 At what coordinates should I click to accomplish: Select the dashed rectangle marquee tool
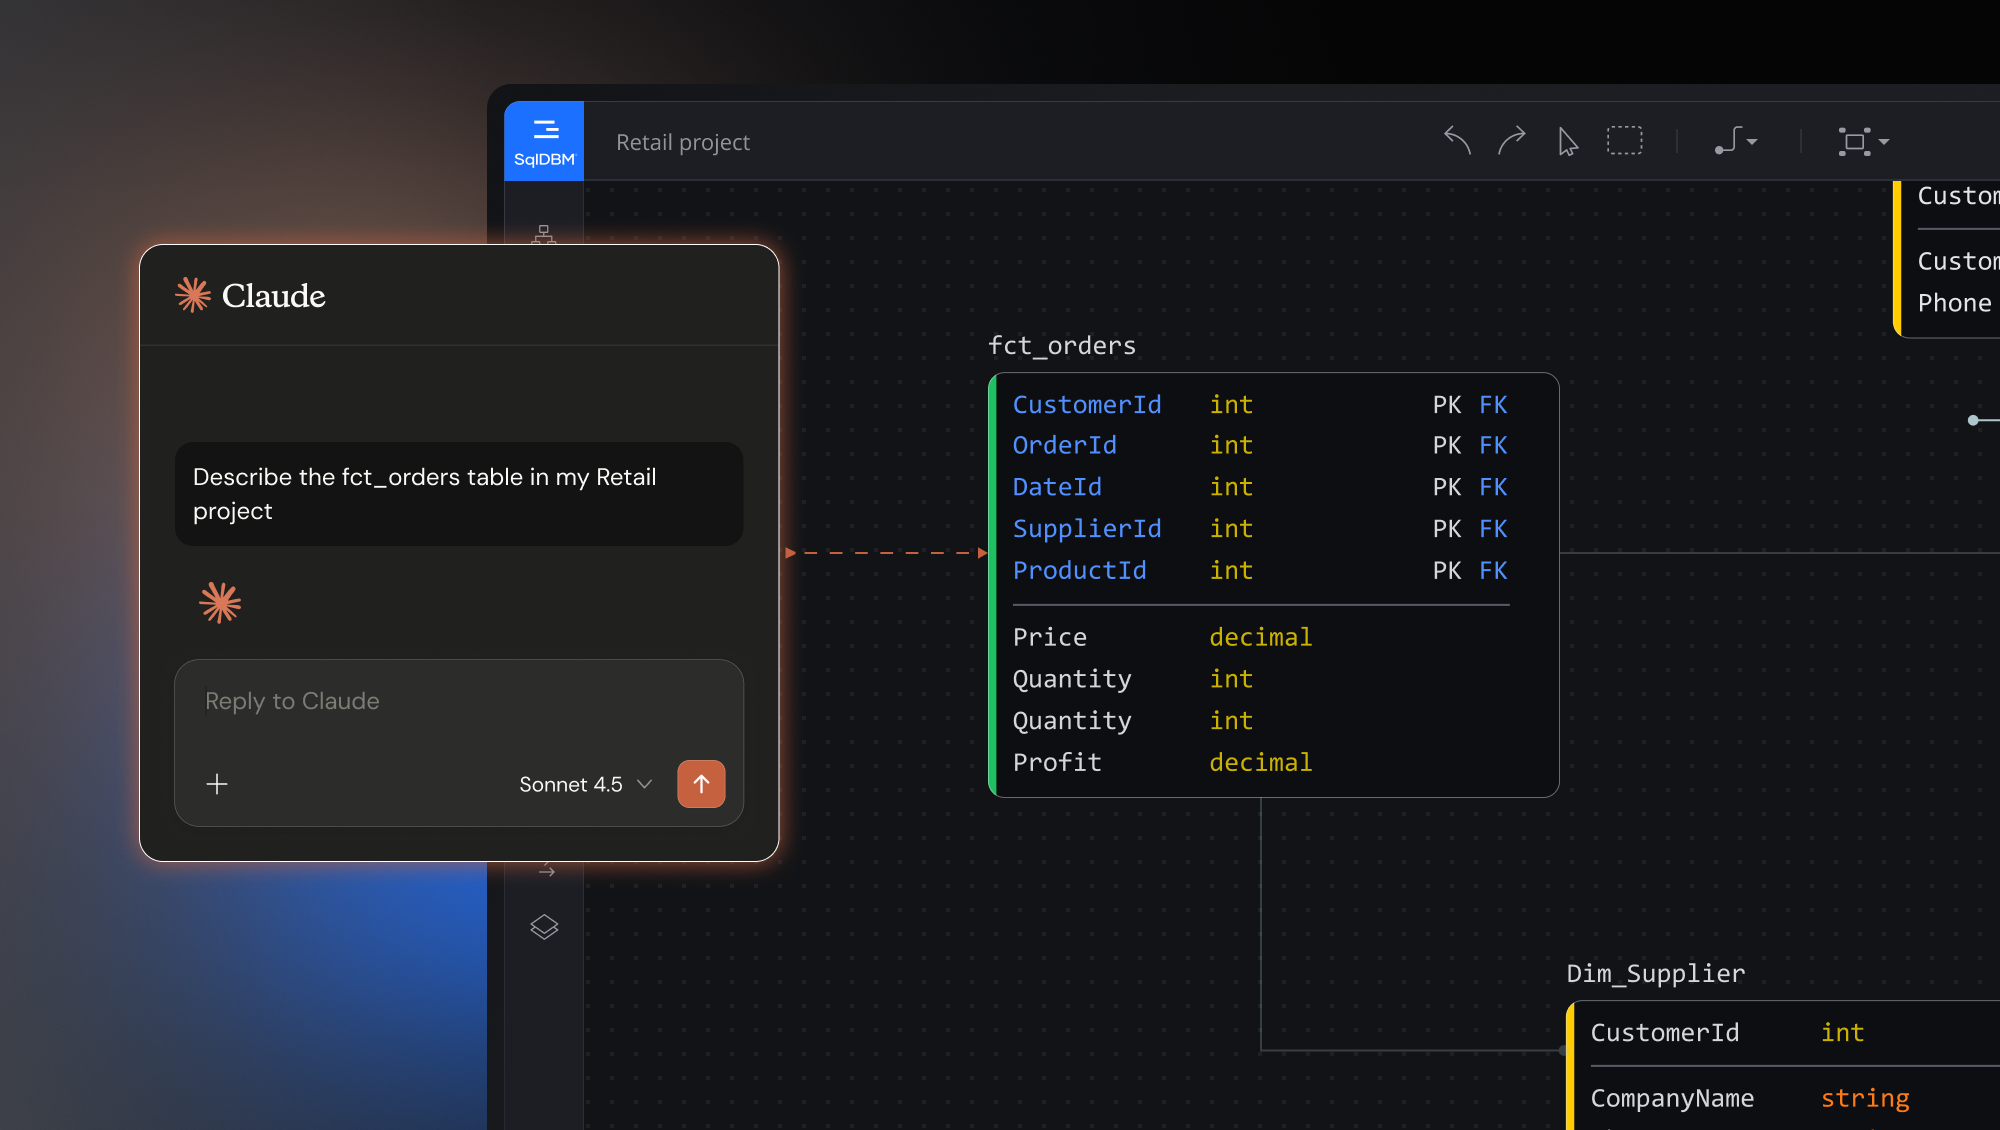tap(1624, 140)
